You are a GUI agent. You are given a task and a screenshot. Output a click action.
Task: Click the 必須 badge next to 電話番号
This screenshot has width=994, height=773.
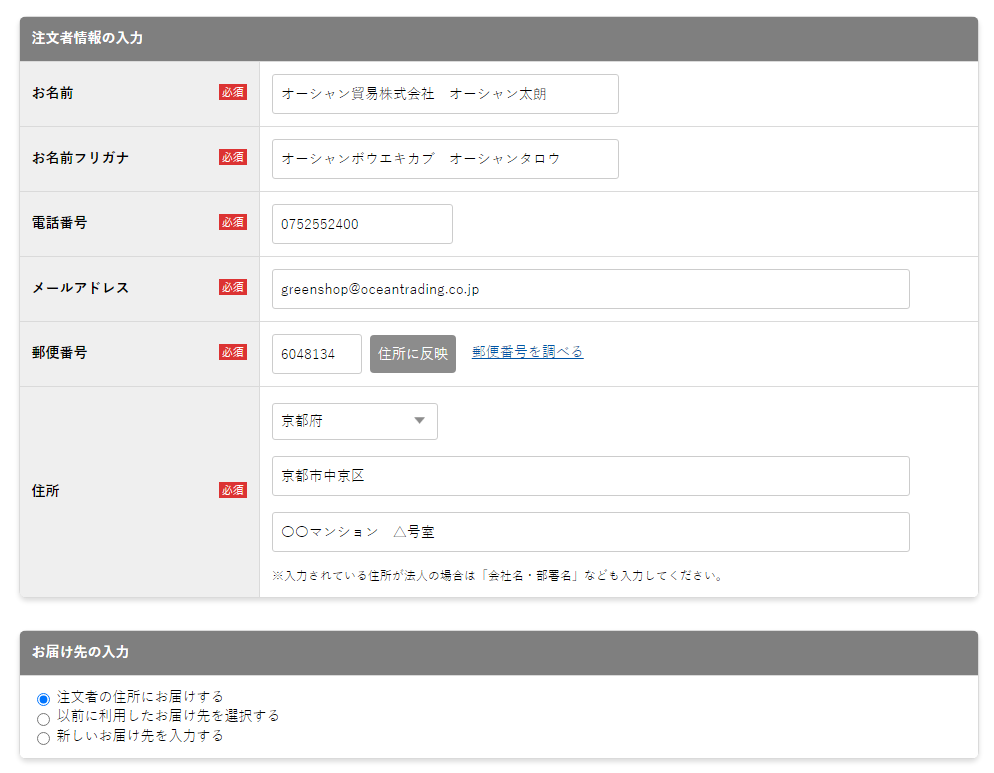click(233, 222)
